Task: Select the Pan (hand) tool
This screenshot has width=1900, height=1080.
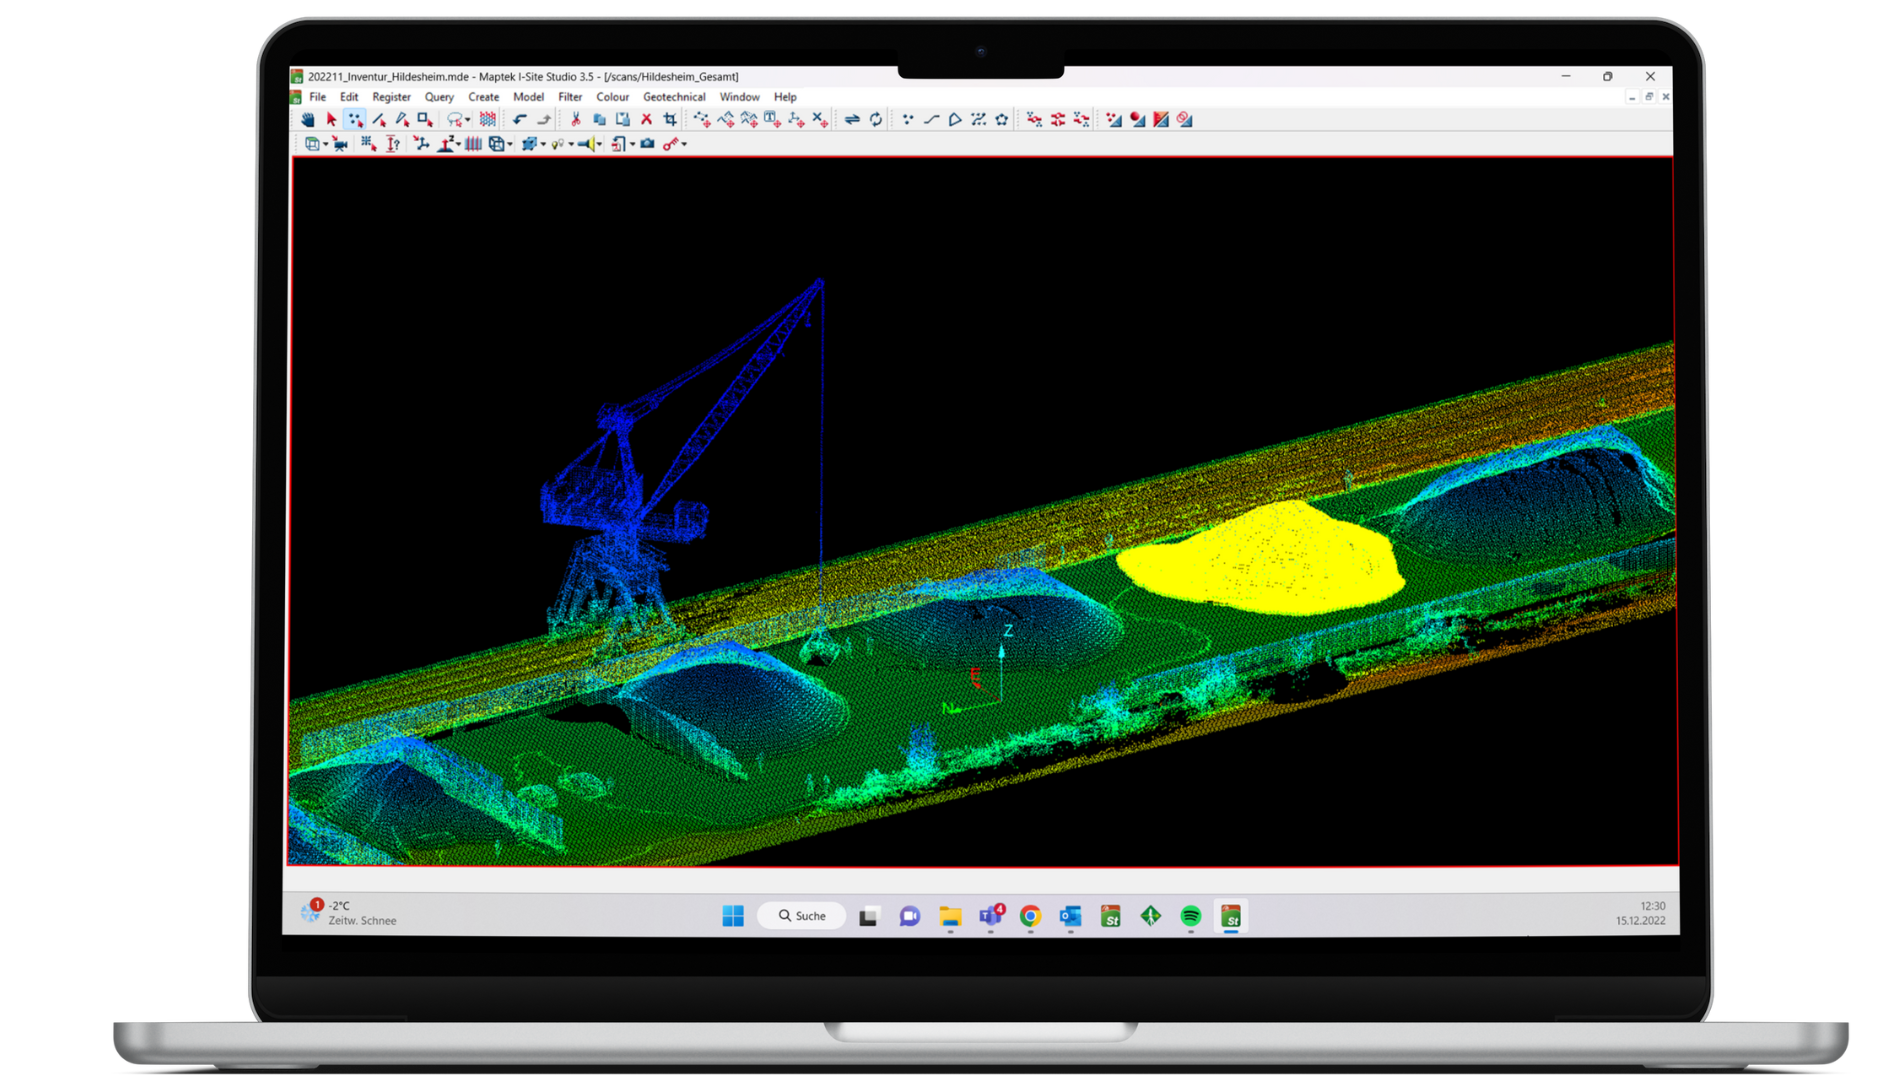Action: 309,118
